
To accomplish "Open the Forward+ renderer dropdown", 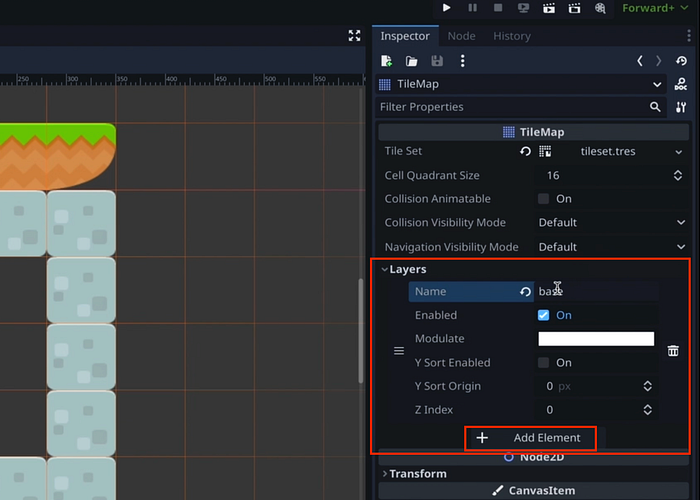I will (x=655, y=8).
